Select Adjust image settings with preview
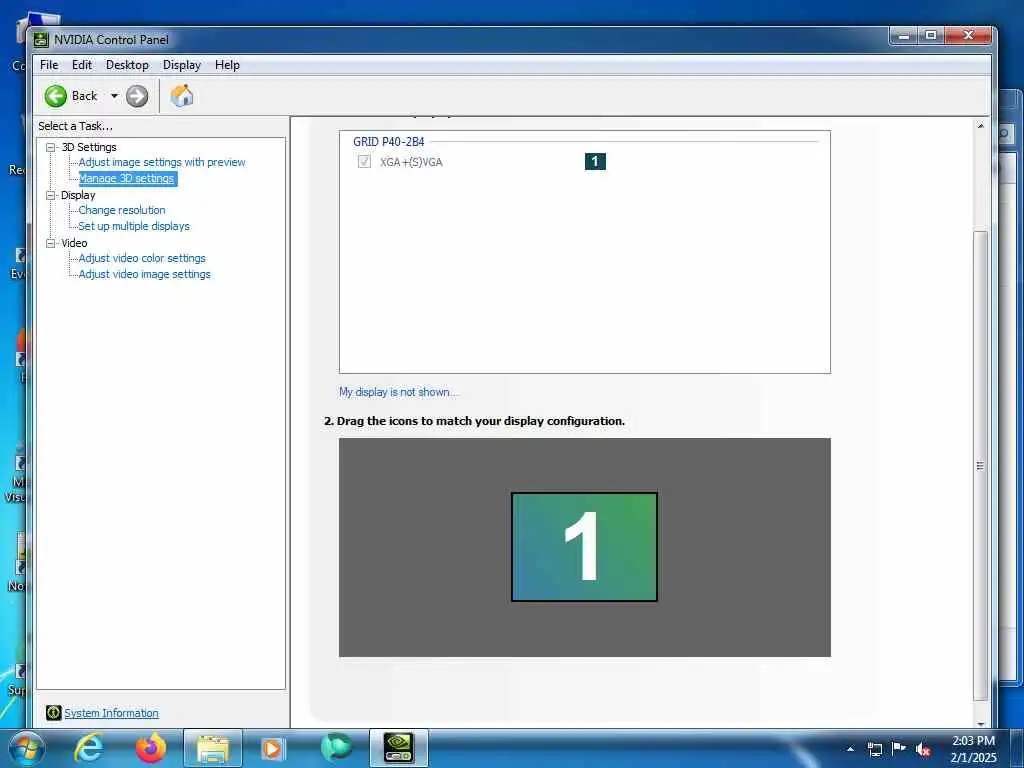1024x768 pixels. click(162, 162)
